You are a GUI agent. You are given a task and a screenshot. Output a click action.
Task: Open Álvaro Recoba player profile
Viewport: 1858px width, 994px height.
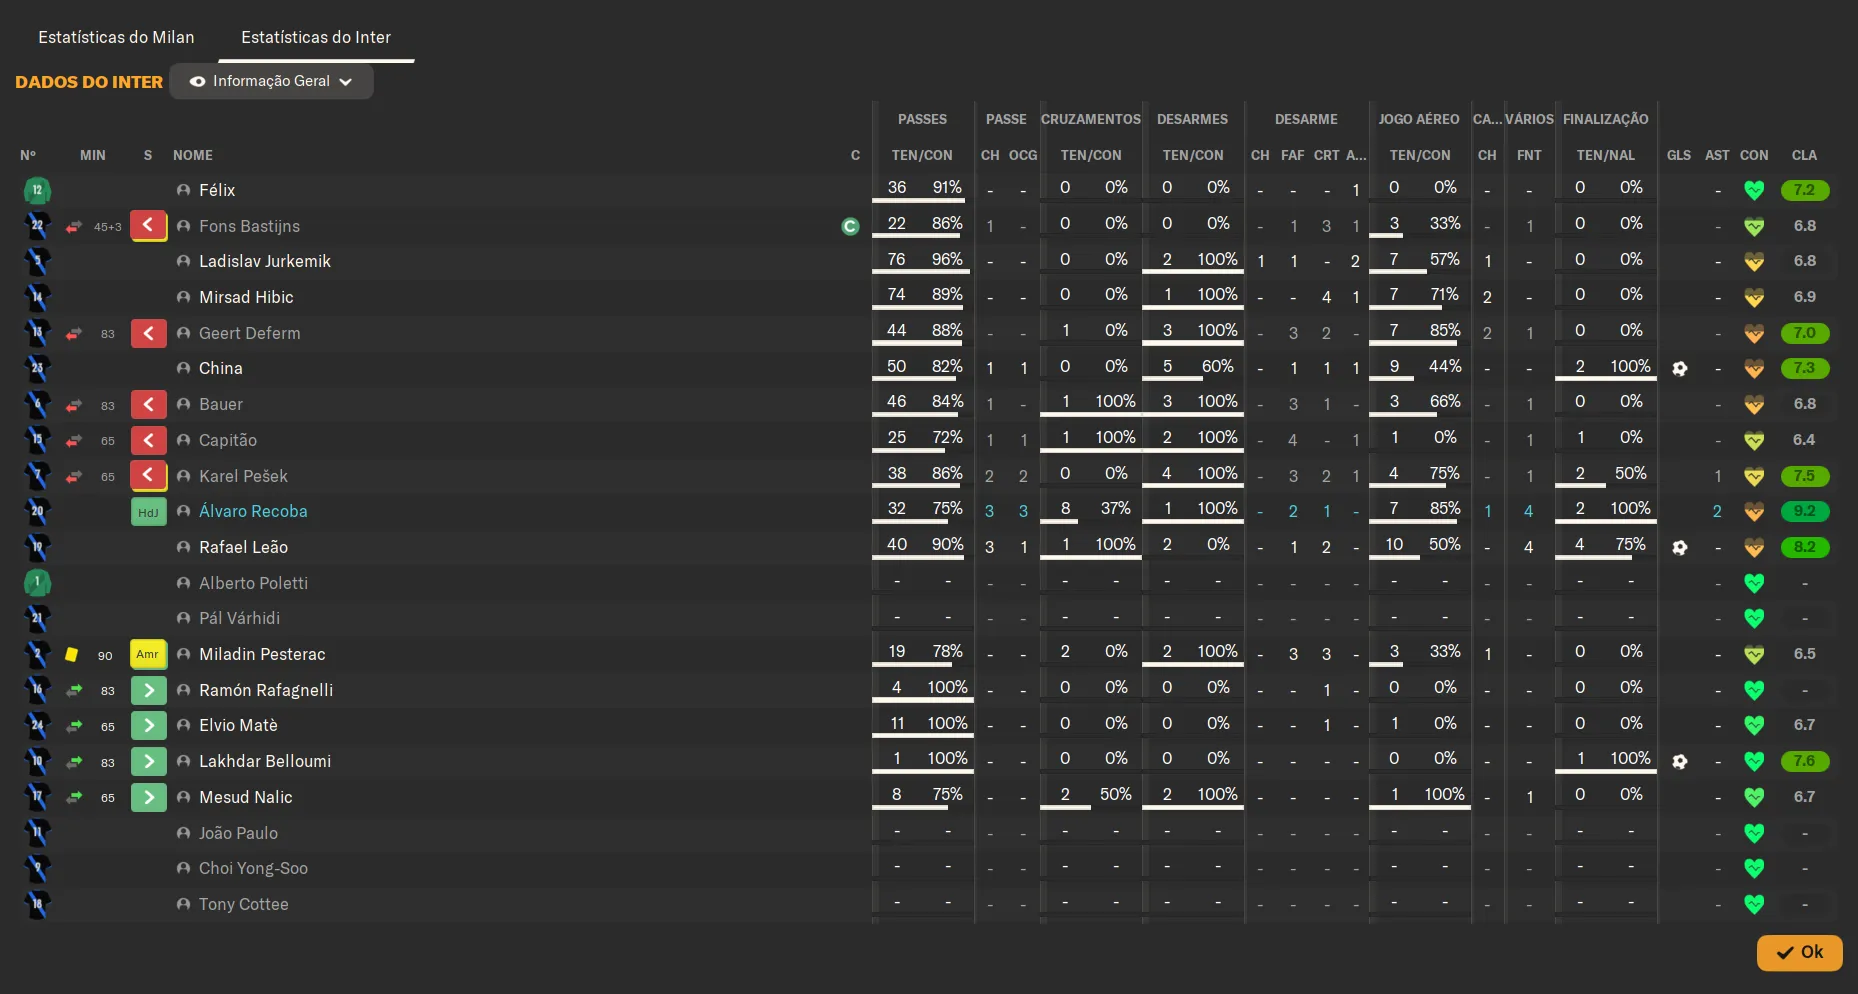point(253,511)
